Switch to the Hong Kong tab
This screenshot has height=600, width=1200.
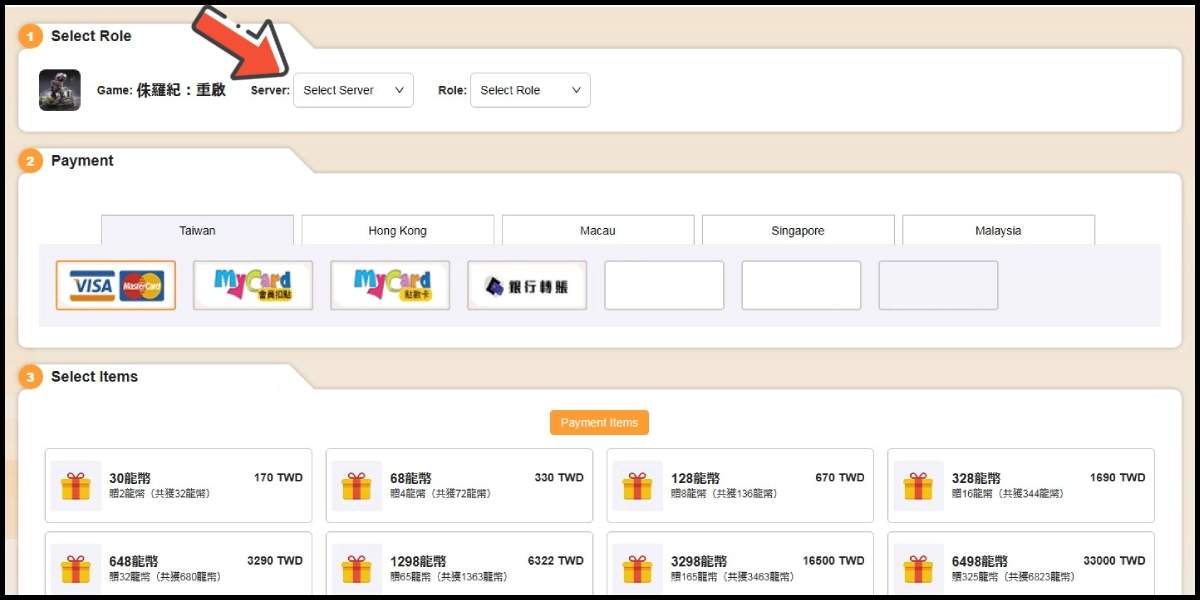pos(397,230)
